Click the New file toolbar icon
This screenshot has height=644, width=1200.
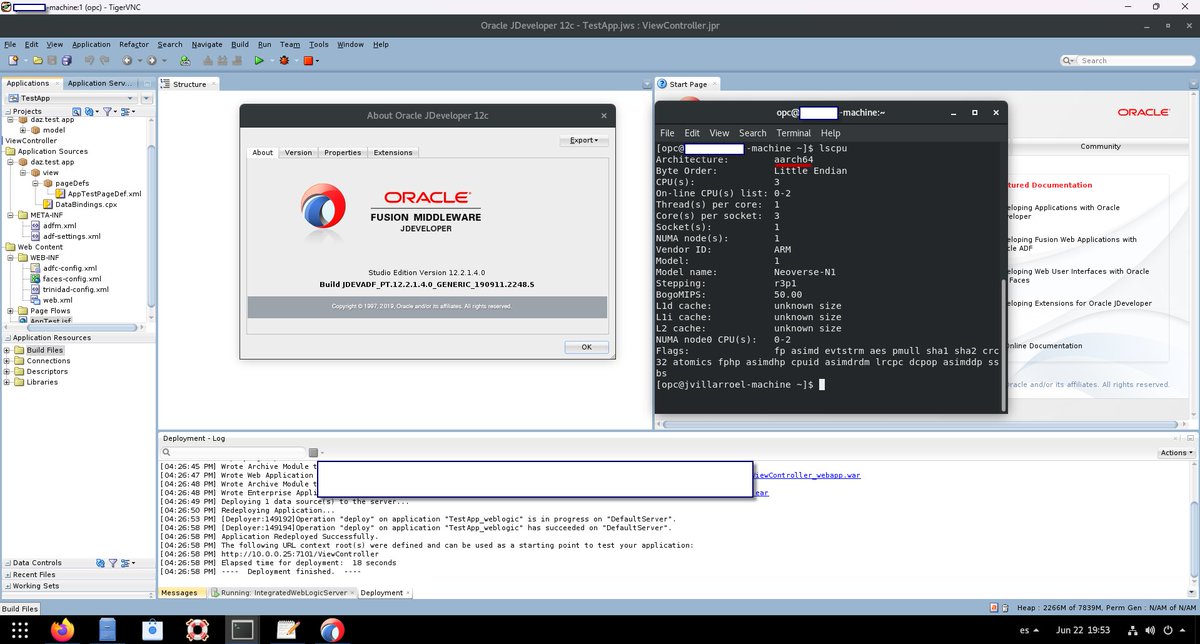click(12, 61)
